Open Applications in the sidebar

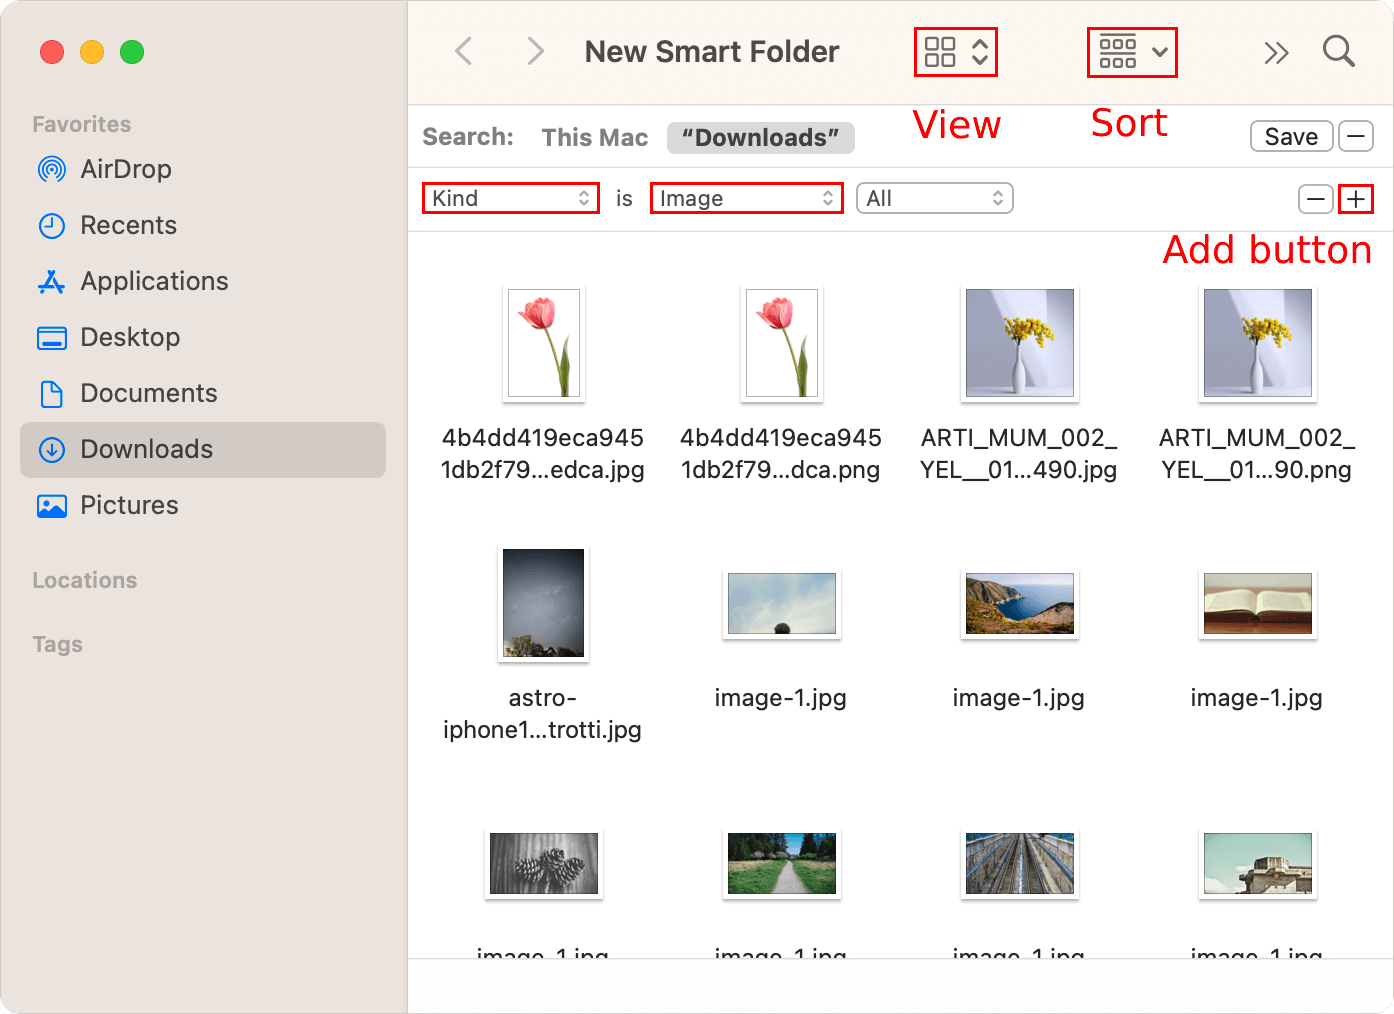pos(203,281)
